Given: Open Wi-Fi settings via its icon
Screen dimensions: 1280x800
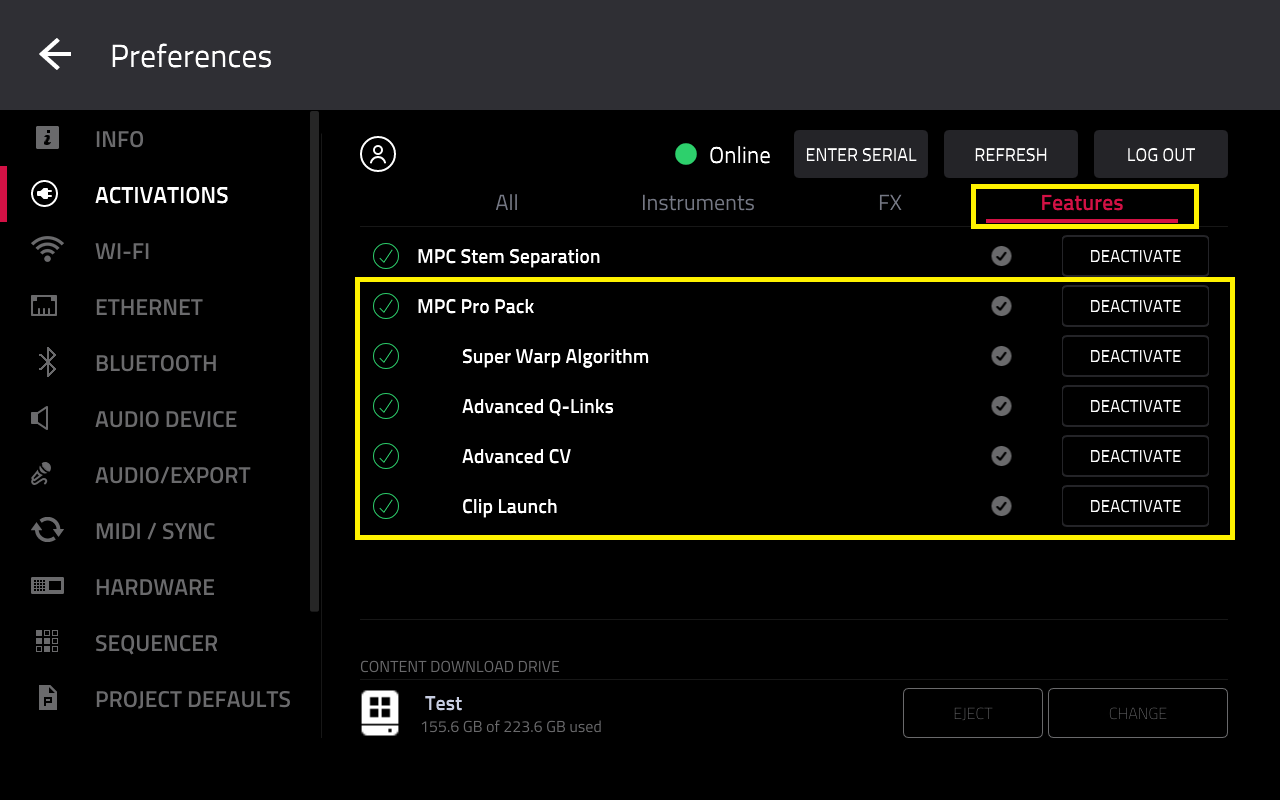Looking at the screenshot, I should (x=47, y=250).
